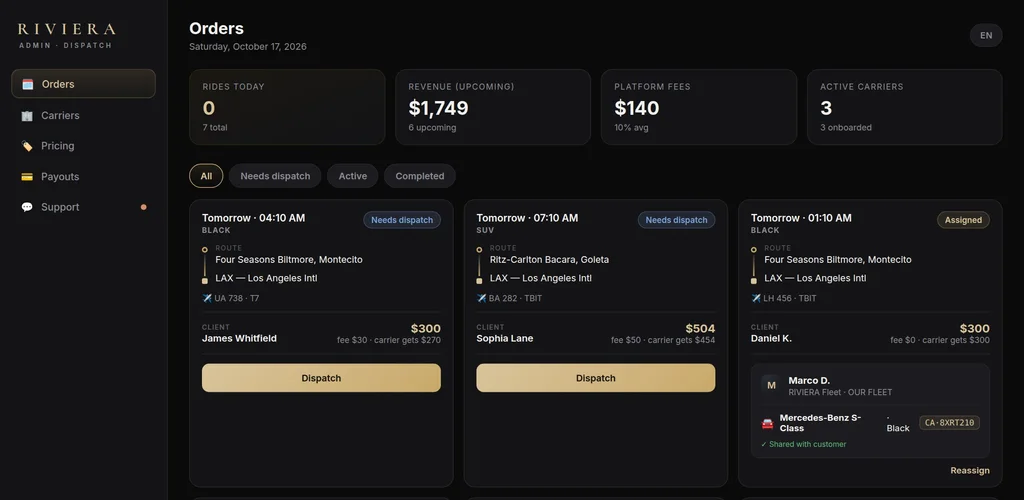Click the airplane icon beside UA 738
Viewport: 1024px width, 500px height.
207,298
